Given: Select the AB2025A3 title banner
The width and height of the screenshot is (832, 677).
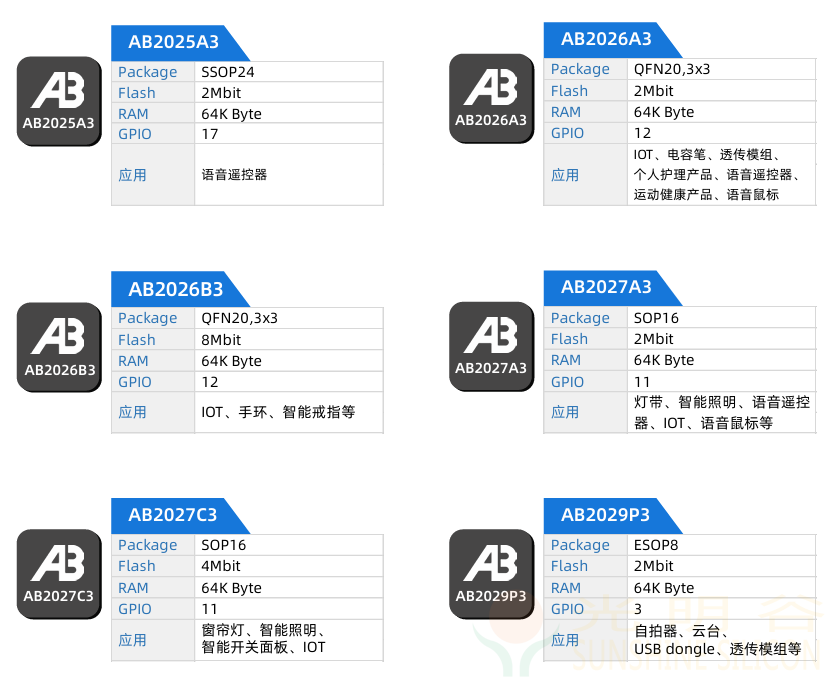Looking at the screenshot, I should point(176,42).
